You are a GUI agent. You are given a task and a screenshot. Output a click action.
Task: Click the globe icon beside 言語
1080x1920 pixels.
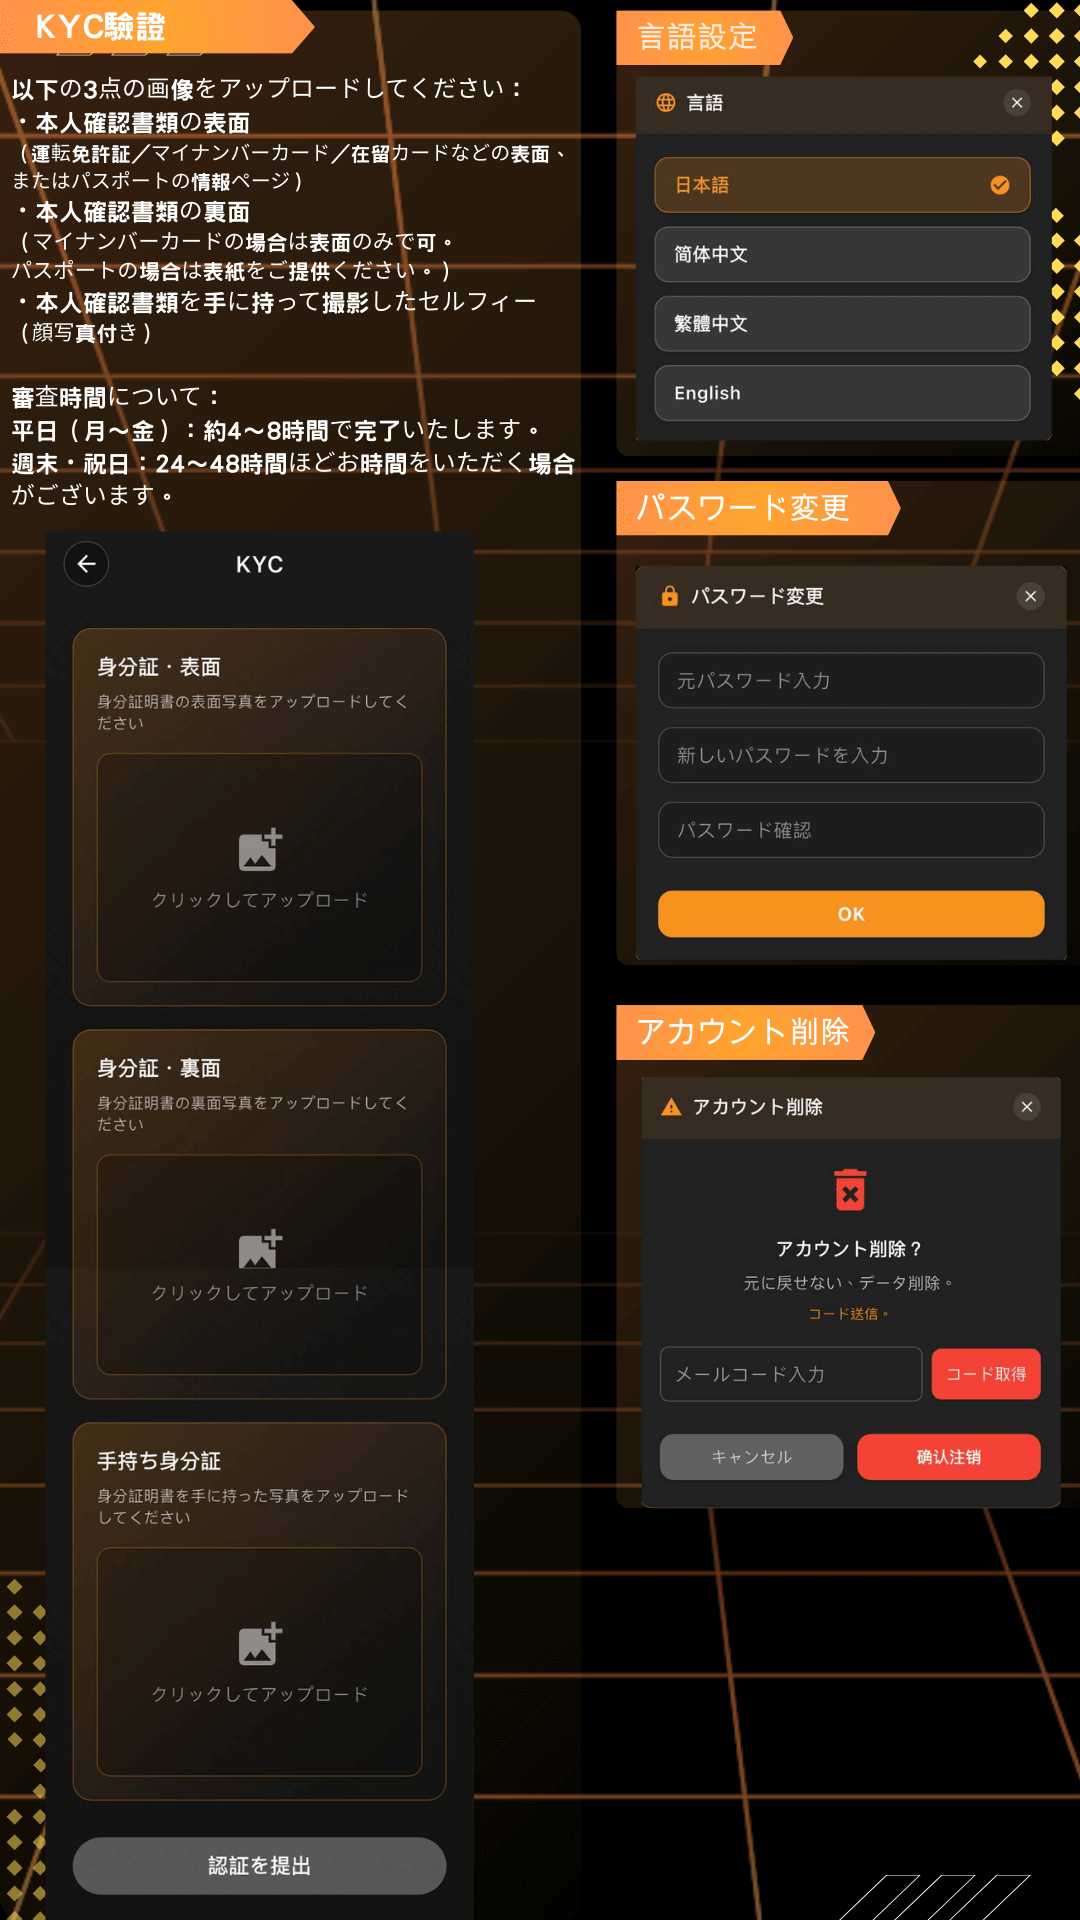coord(666,102)
